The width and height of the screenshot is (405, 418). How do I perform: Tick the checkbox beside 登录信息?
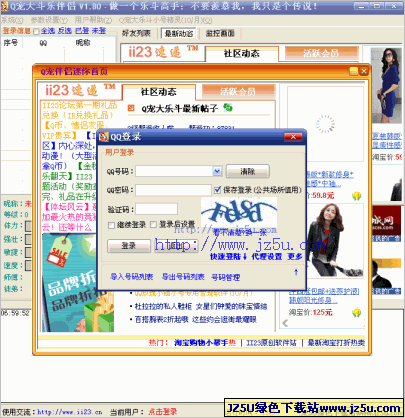36,32
